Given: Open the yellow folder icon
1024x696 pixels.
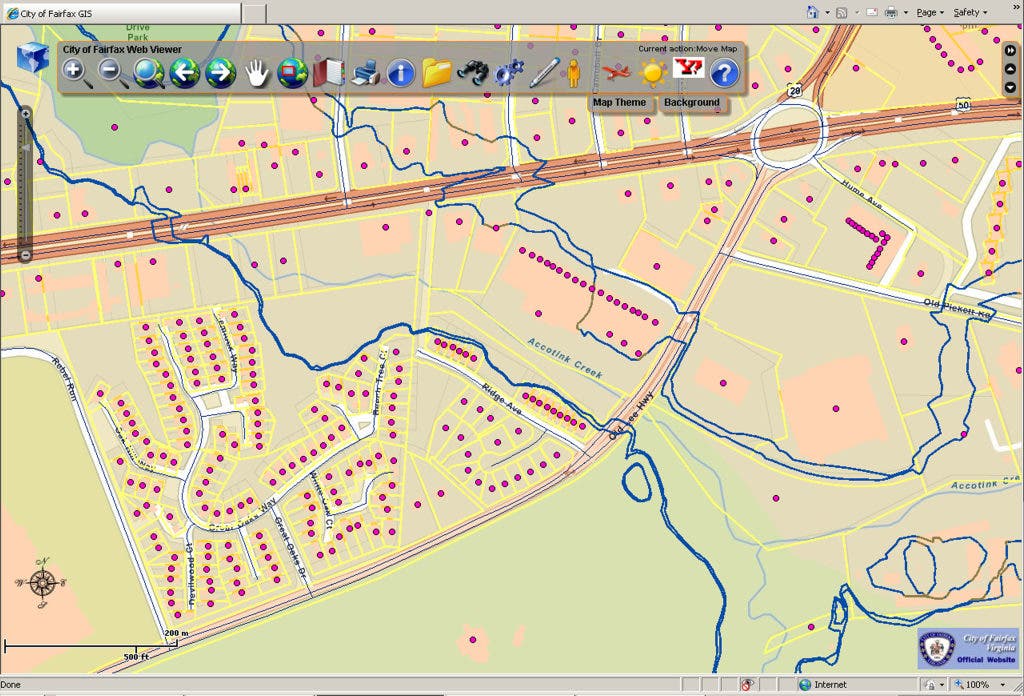Looking at the screenshot, I should tap(437, 73).
